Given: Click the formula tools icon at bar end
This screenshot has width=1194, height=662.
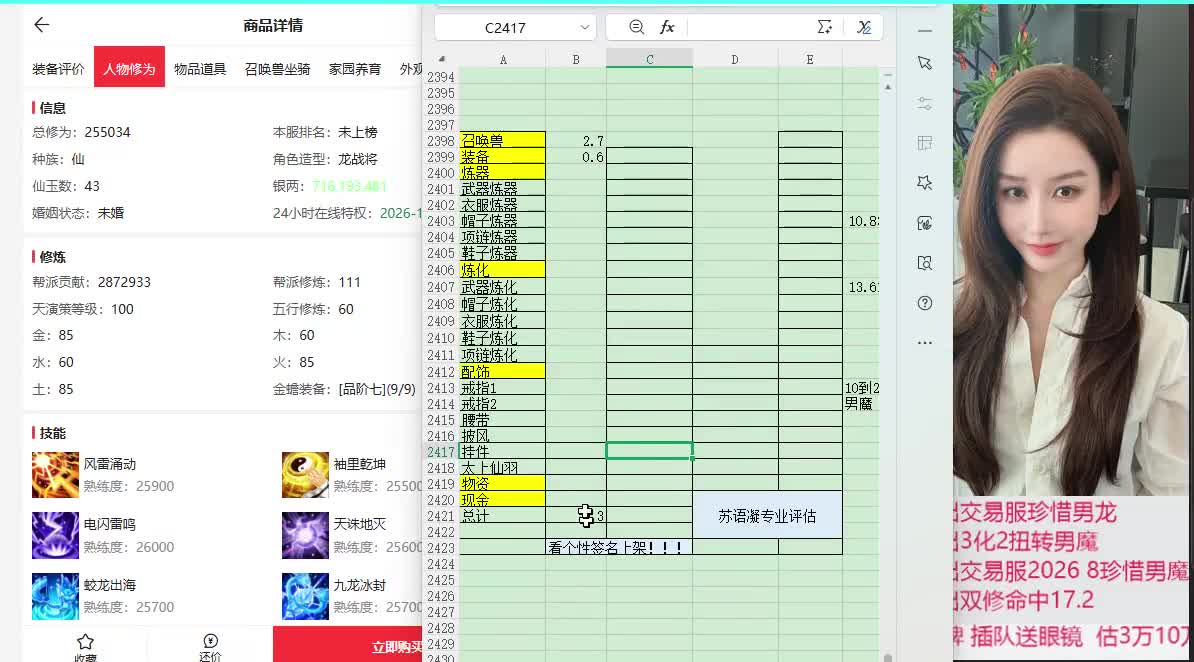Looking at the screenshot, I should tap(864, 27).
